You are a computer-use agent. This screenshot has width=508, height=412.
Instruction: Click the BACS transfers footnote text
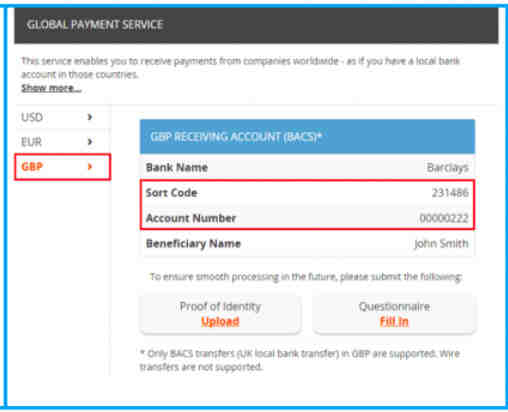pyautogui.click(x=300, y=360)
